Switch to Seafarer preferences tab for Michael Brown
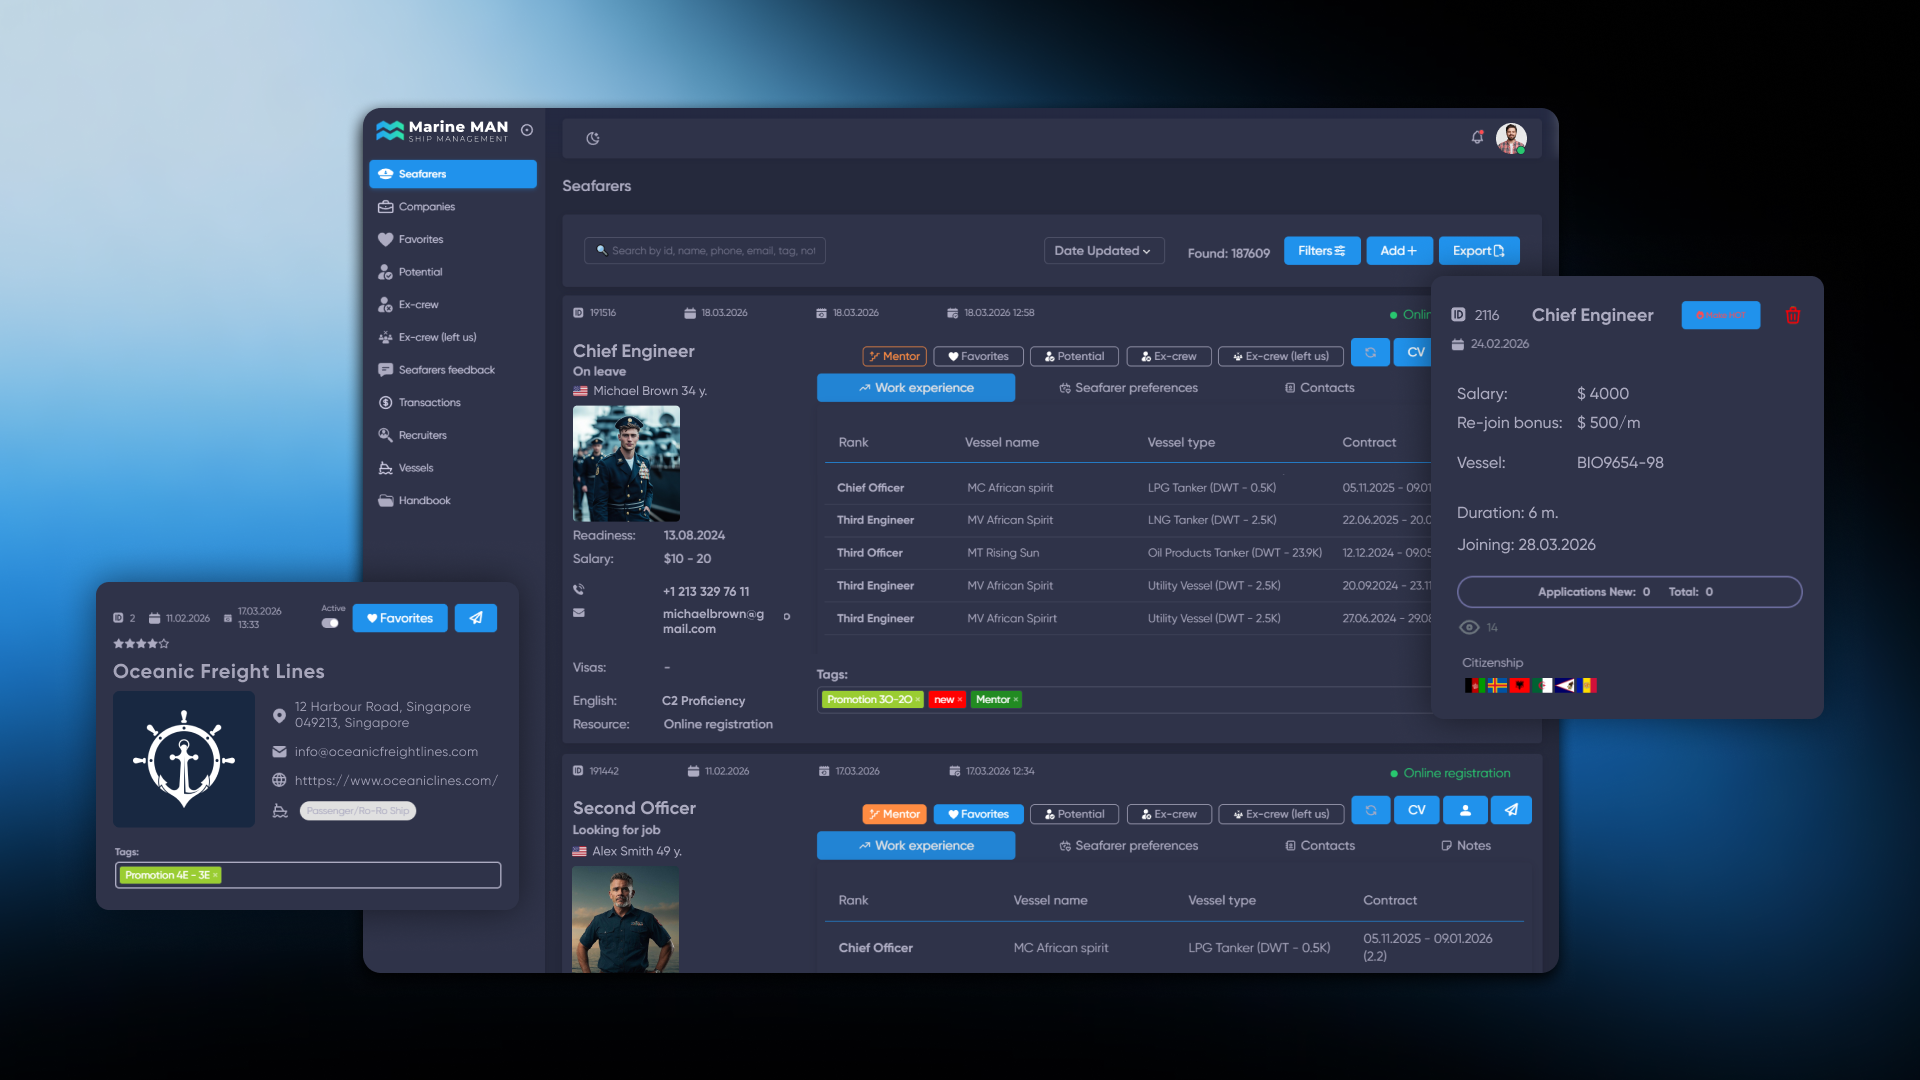This screenshot has width=1920, height=1080. click(1128, 388)
